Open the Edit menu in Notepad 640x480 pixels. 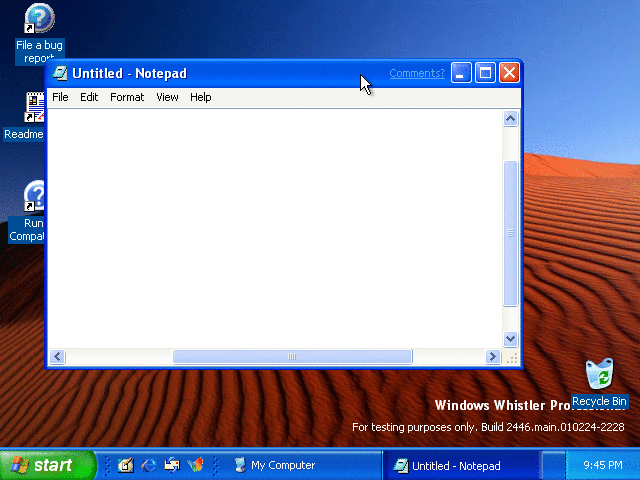(89, 97)
